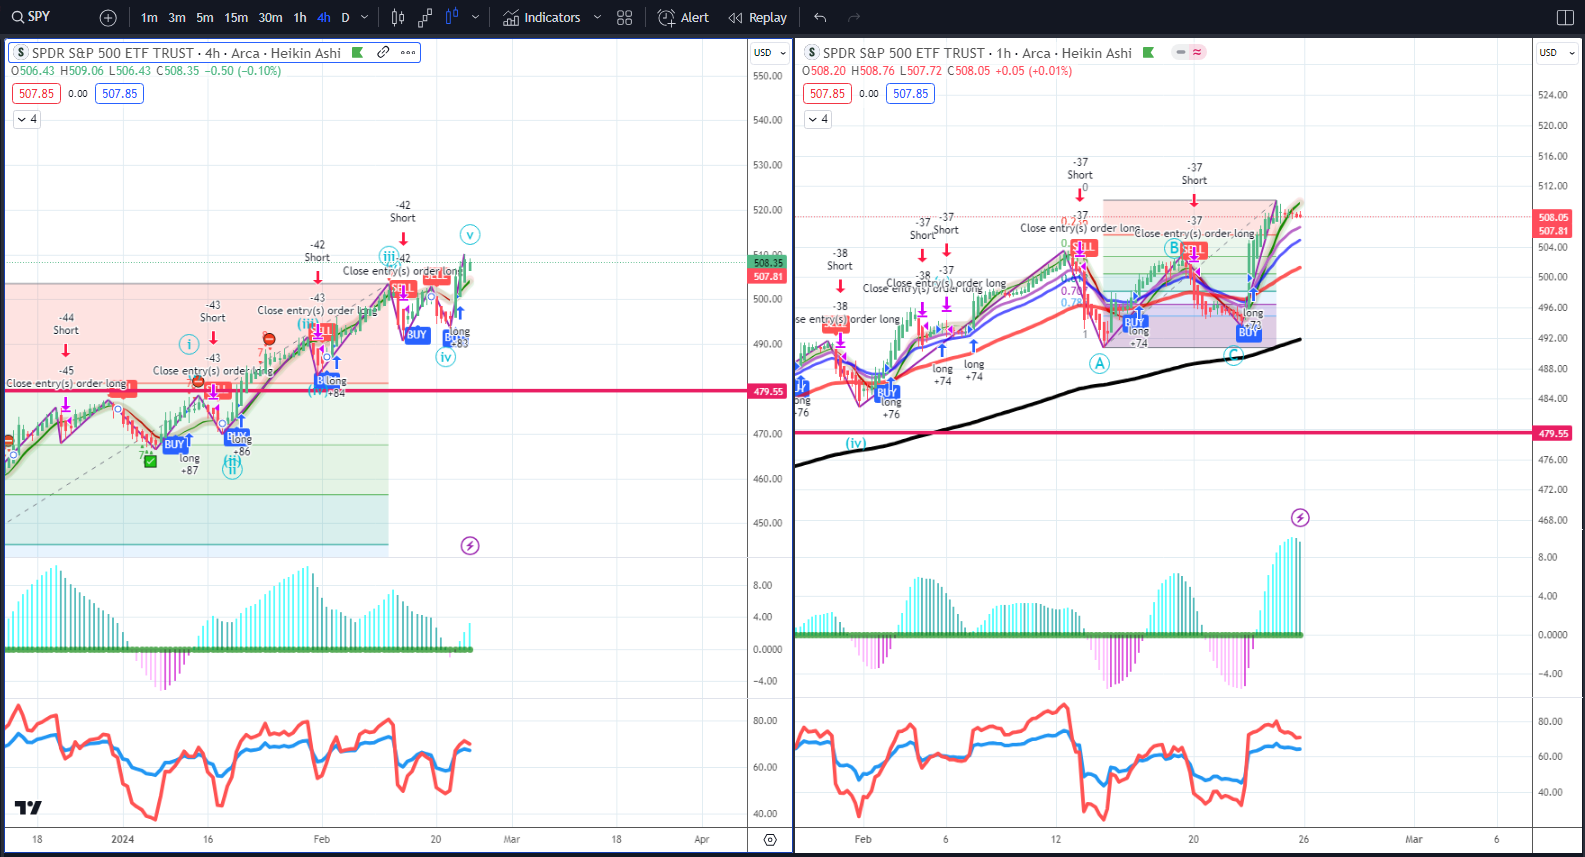Open the three-dot More menu on 4h chart
This screenshot has height=857, width=1585.
coord(408,53)
